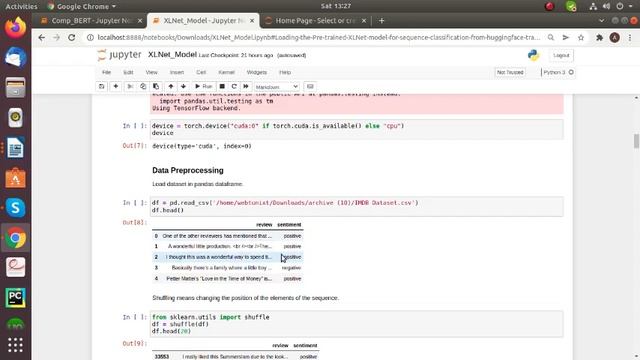Open the clock 'Sat 13:27' calendar
The height and width of the screenshot is (360, 640).
pyautogui.click(x=336, y=6)
